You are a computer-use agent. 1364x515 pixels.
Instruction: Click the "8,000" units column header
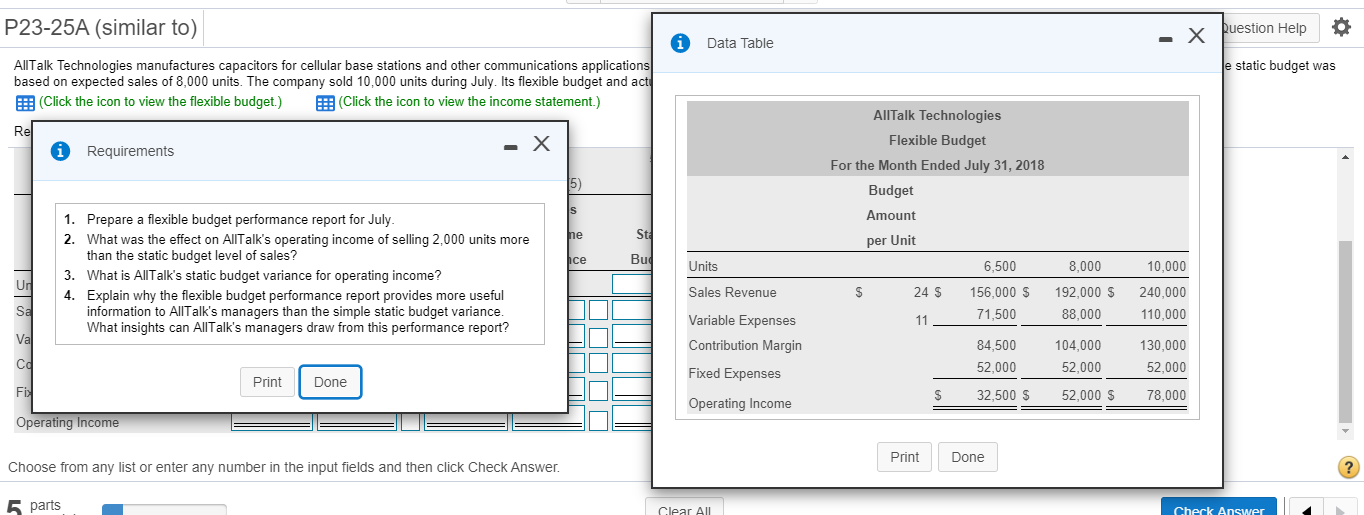(x=1085, y=267)
